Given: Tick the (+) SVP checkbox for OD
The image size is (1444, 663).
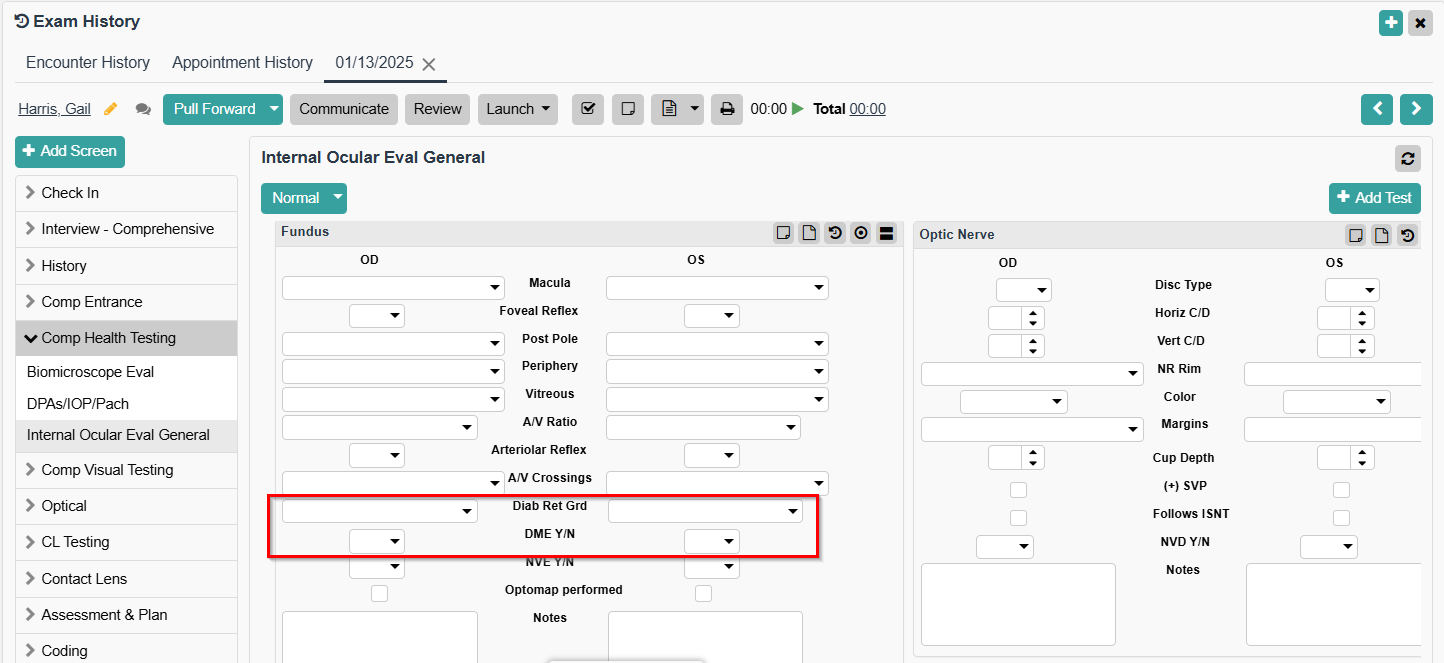Looking at the screenshot, I should coord(1018,490).
